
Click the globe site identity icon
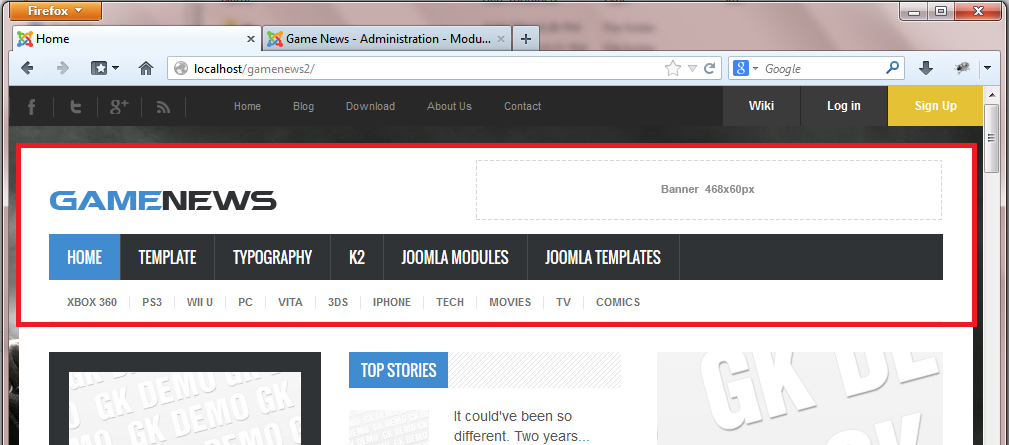click(x=181, y=68)
